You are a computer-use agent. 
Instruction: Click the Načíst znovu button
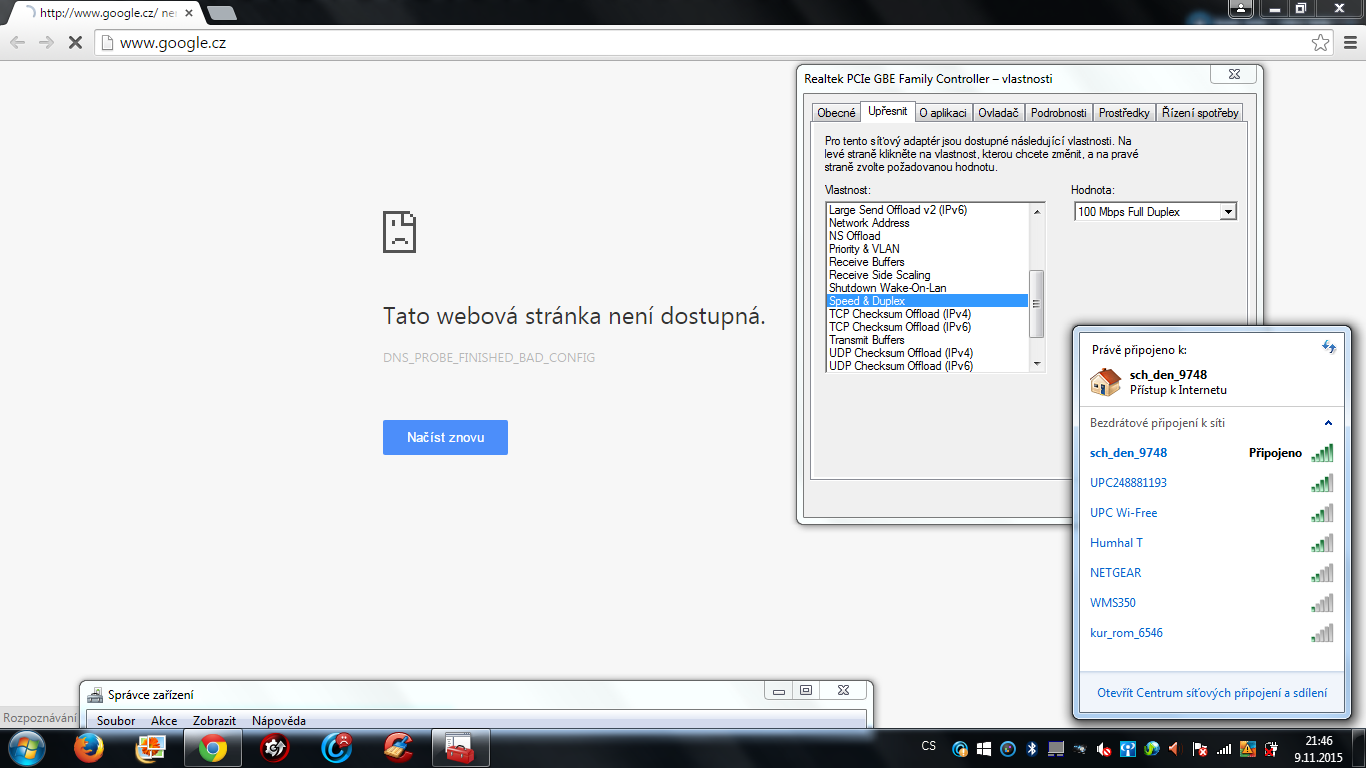point(445,437)
